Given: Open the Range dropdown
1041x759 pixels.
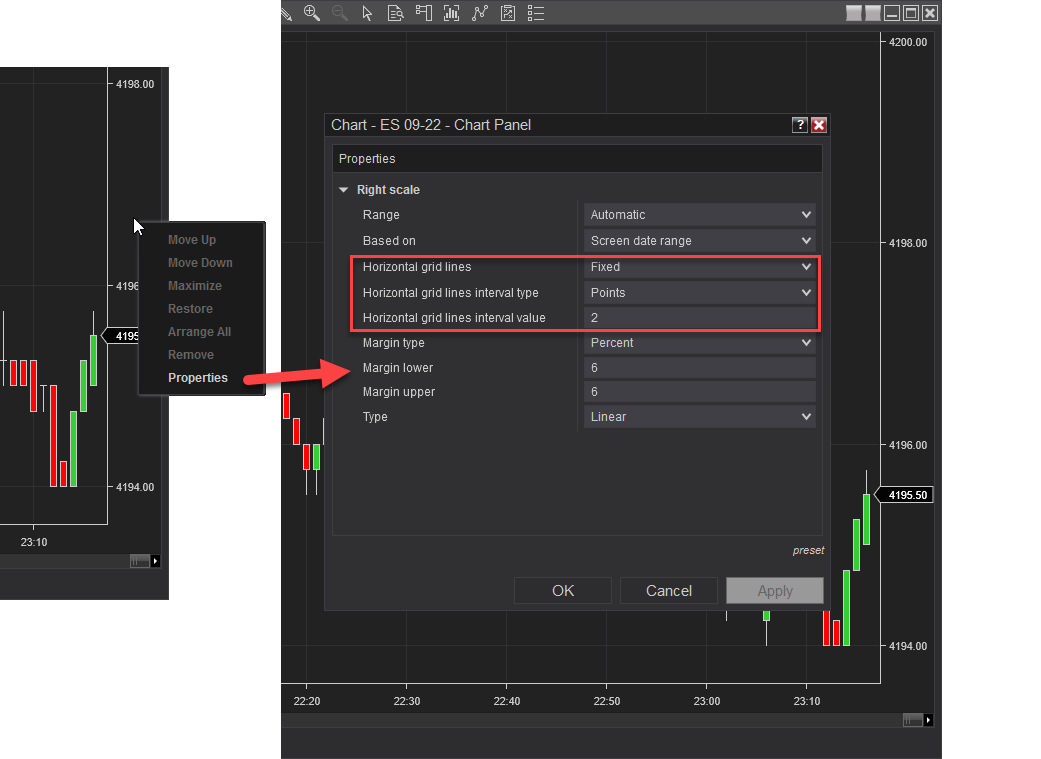Looking at the screenshot, I should point(700,214).
